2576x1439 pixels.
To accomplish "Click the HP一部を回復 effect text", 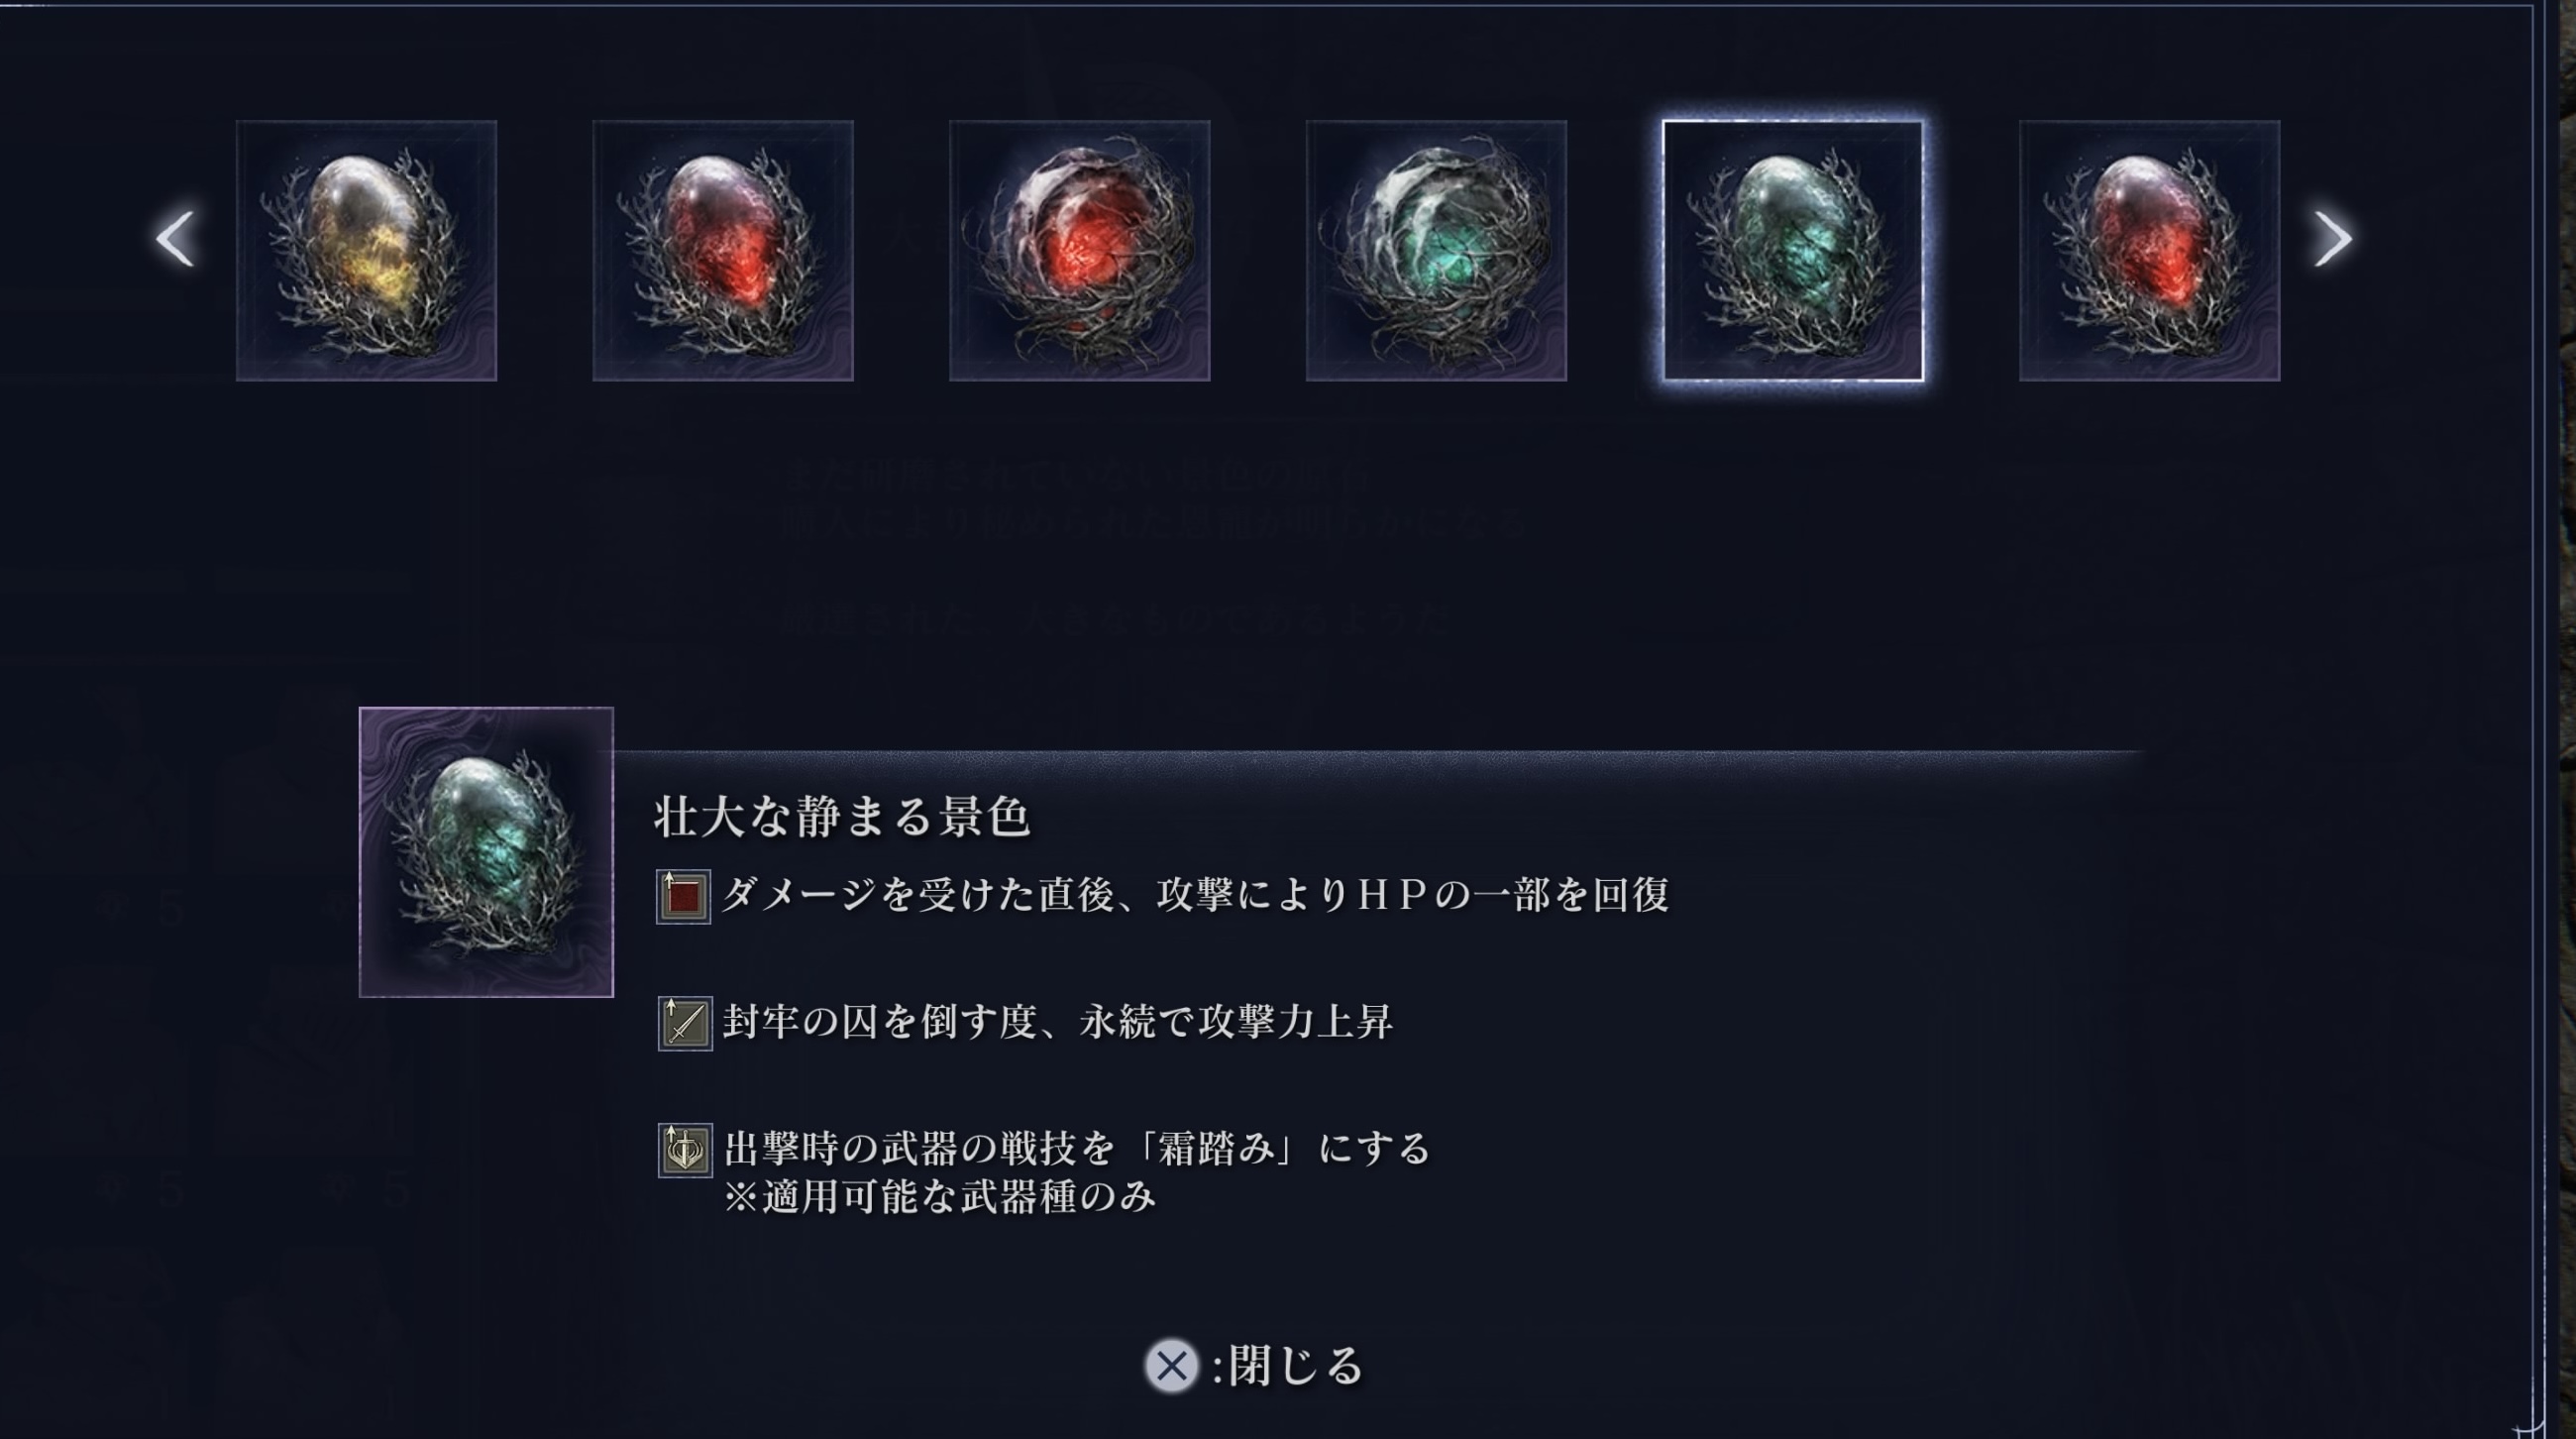I will [1196, 895].
